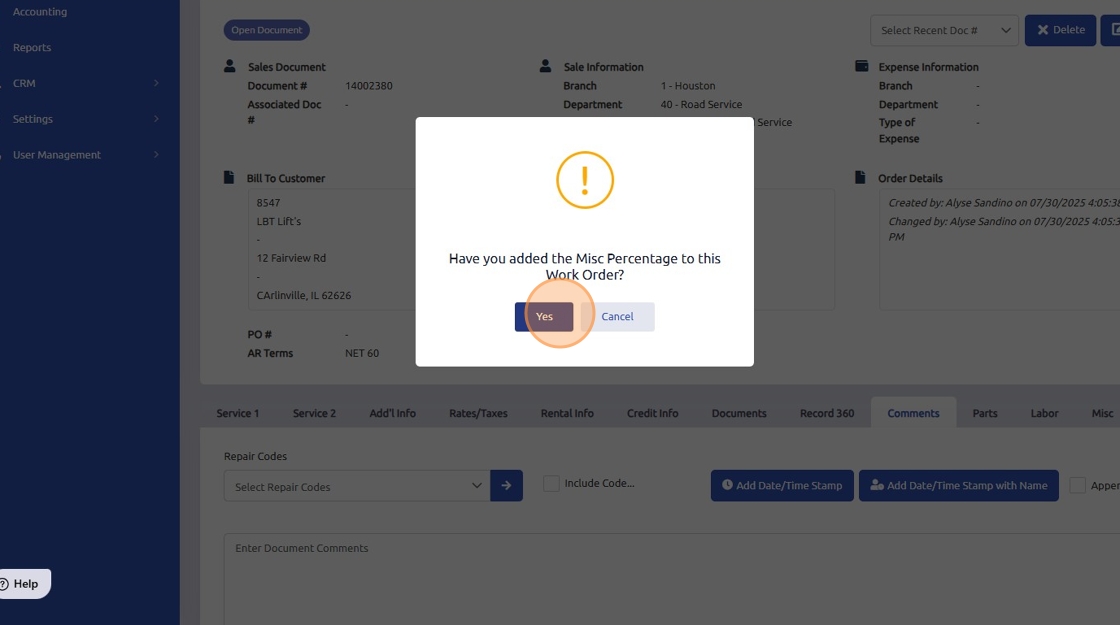
Task: Click the Sale Information person icon
Action: [x=545, y=66]
